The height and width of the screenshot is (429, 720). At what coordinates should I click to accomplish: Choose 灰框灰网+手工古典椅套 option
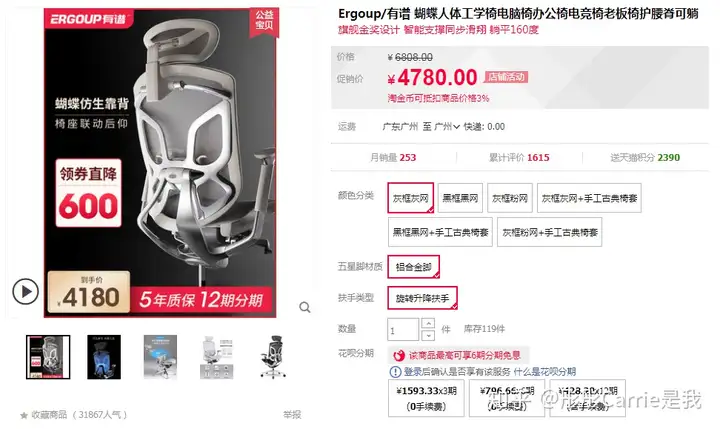pos(589,198)
